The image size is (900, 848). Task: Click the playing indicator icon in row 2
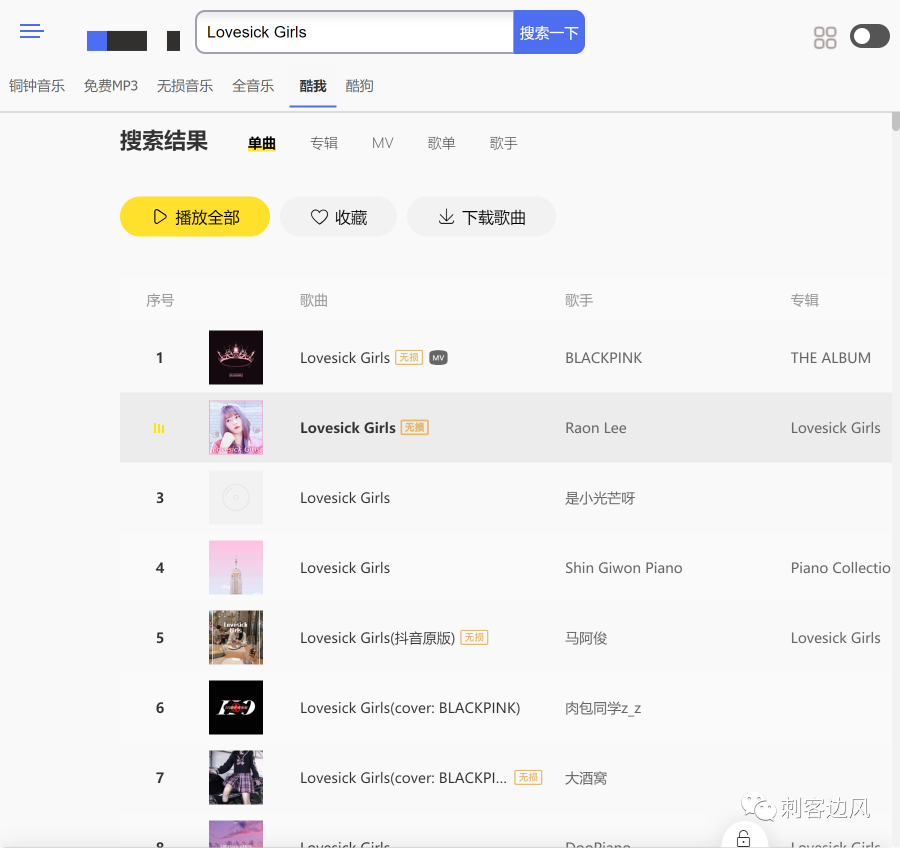click(159, 428)
